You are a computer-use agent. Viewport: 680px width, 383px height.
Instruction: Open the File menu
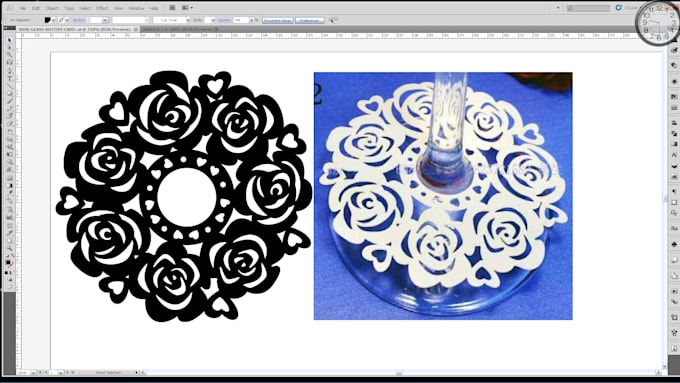click(x=23, y=8)
